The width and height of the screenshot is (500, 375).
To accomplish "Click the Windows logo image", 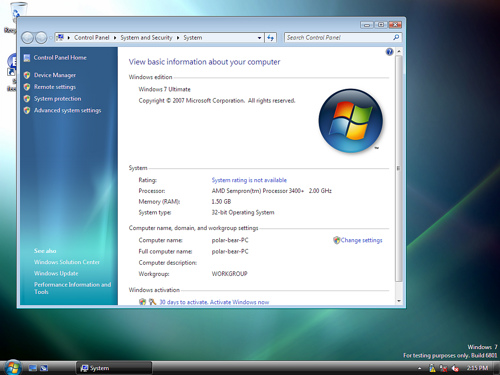I will [x=351, y=121].
